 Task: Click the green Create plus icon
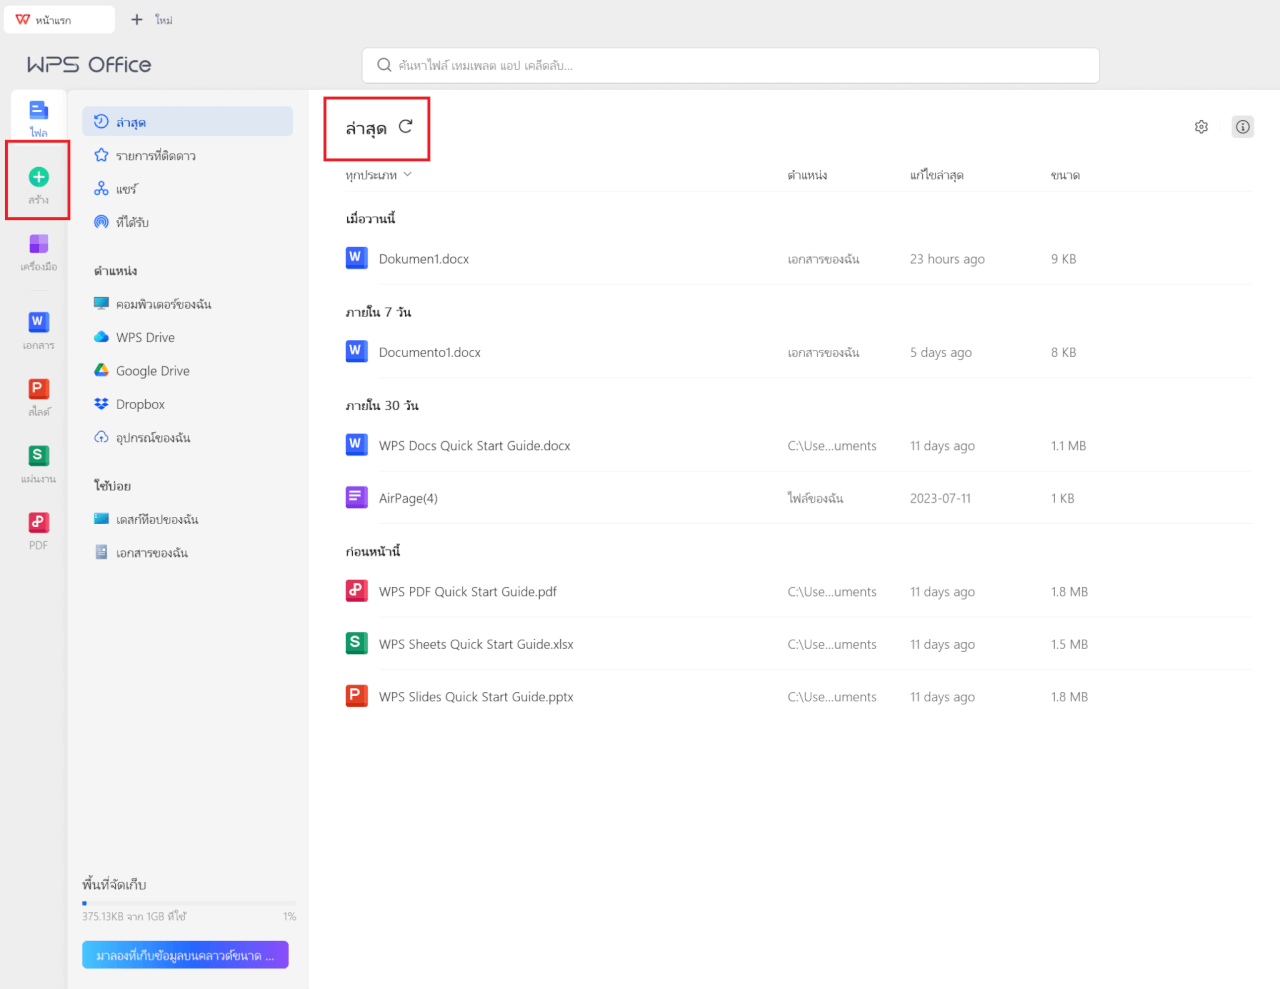pyautogui.click(x=39, y=177)
